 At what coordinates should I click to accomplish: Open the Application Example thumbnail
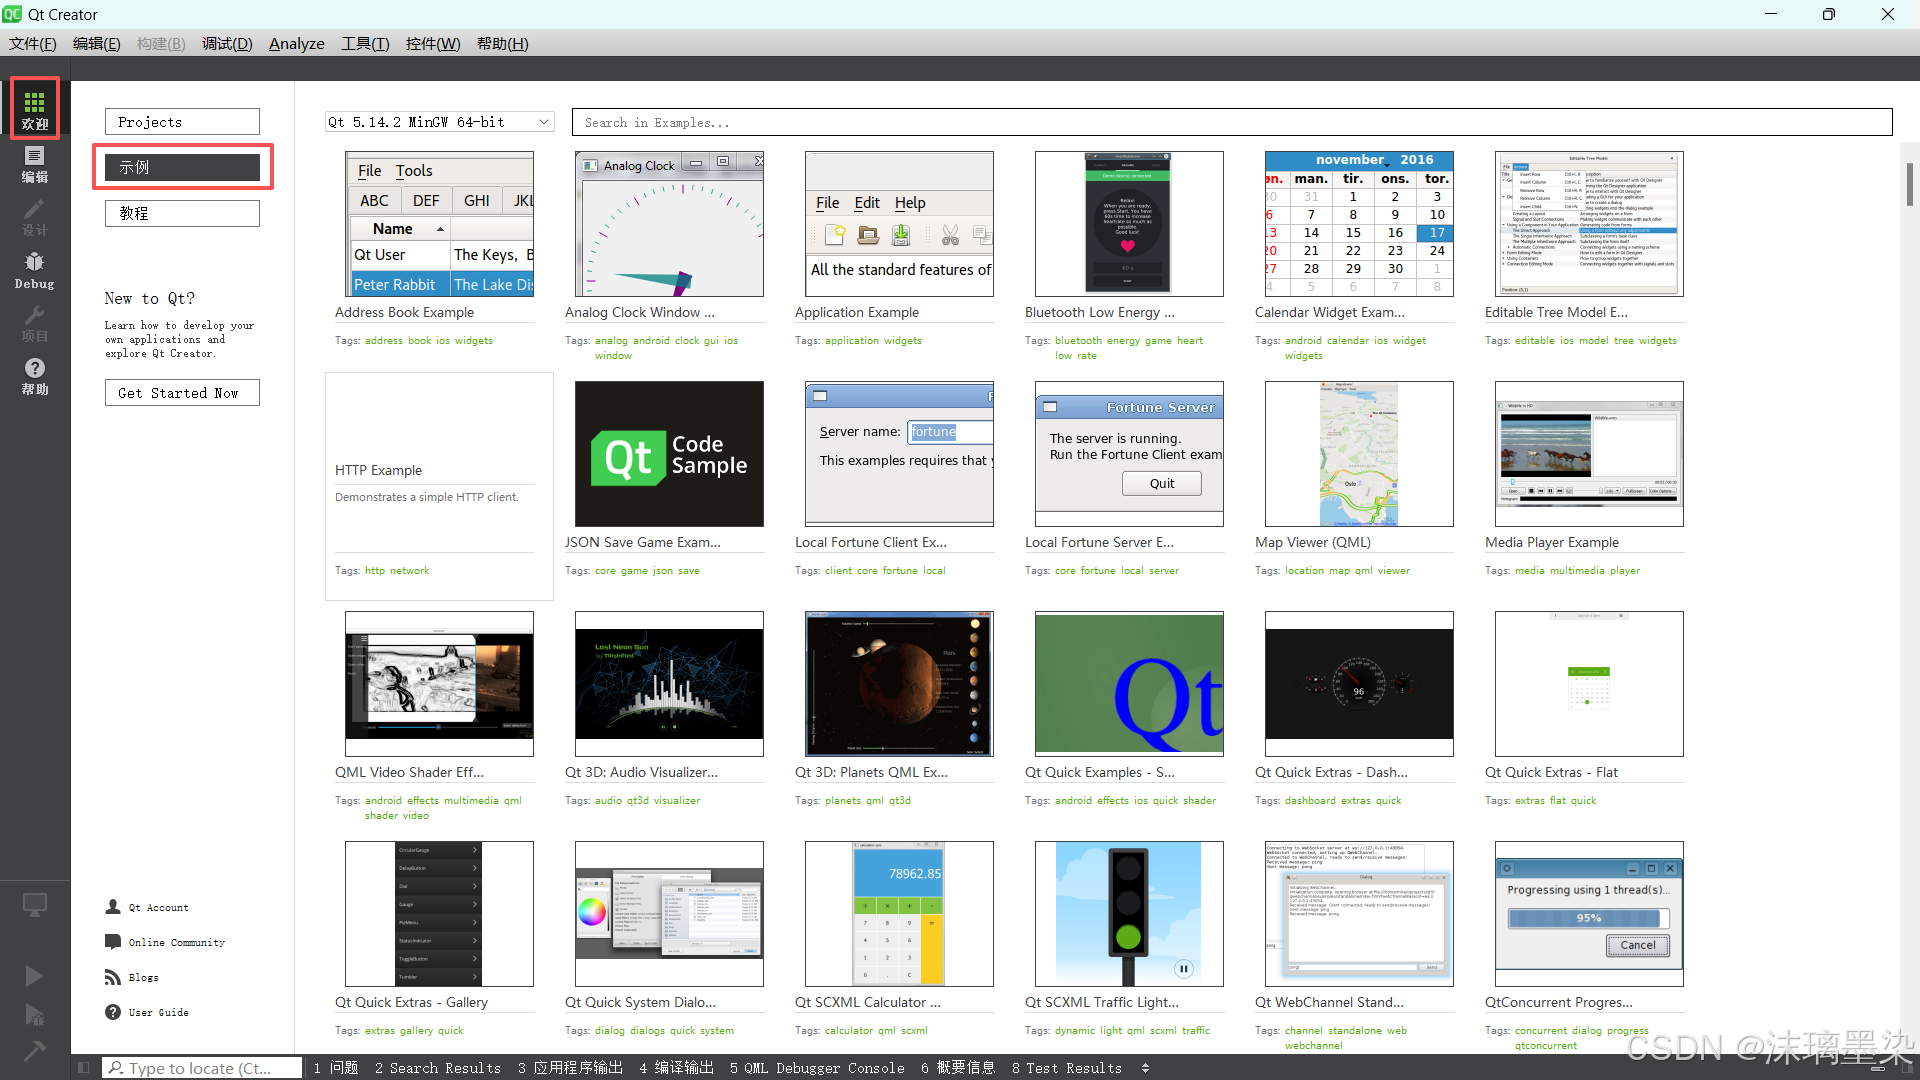pos(899,224)
